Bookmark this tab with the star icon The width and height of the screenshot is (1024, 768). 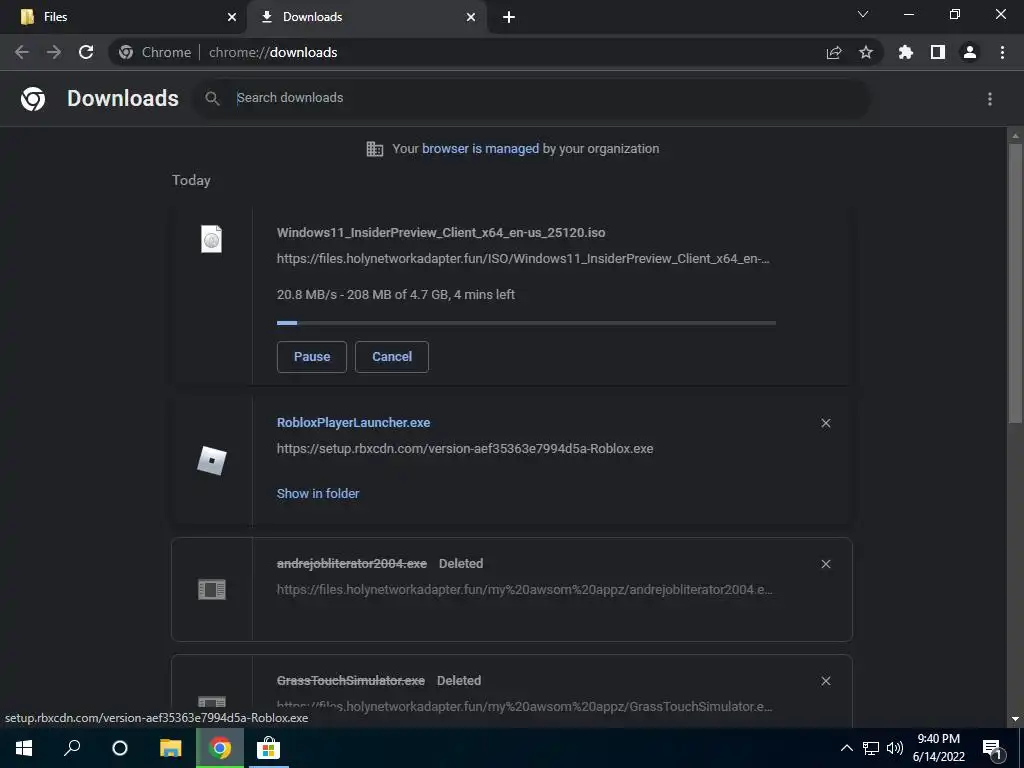(865, 52)
